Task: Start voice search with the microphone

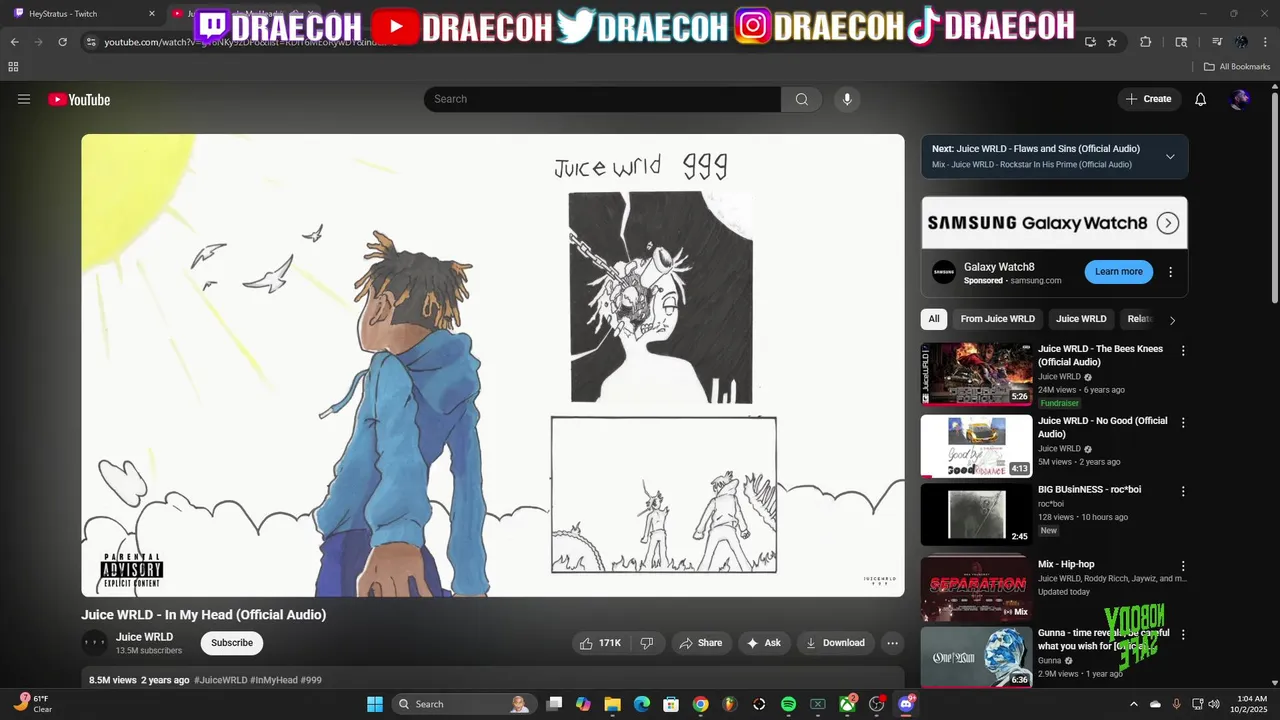Action: tap(847, 99)
